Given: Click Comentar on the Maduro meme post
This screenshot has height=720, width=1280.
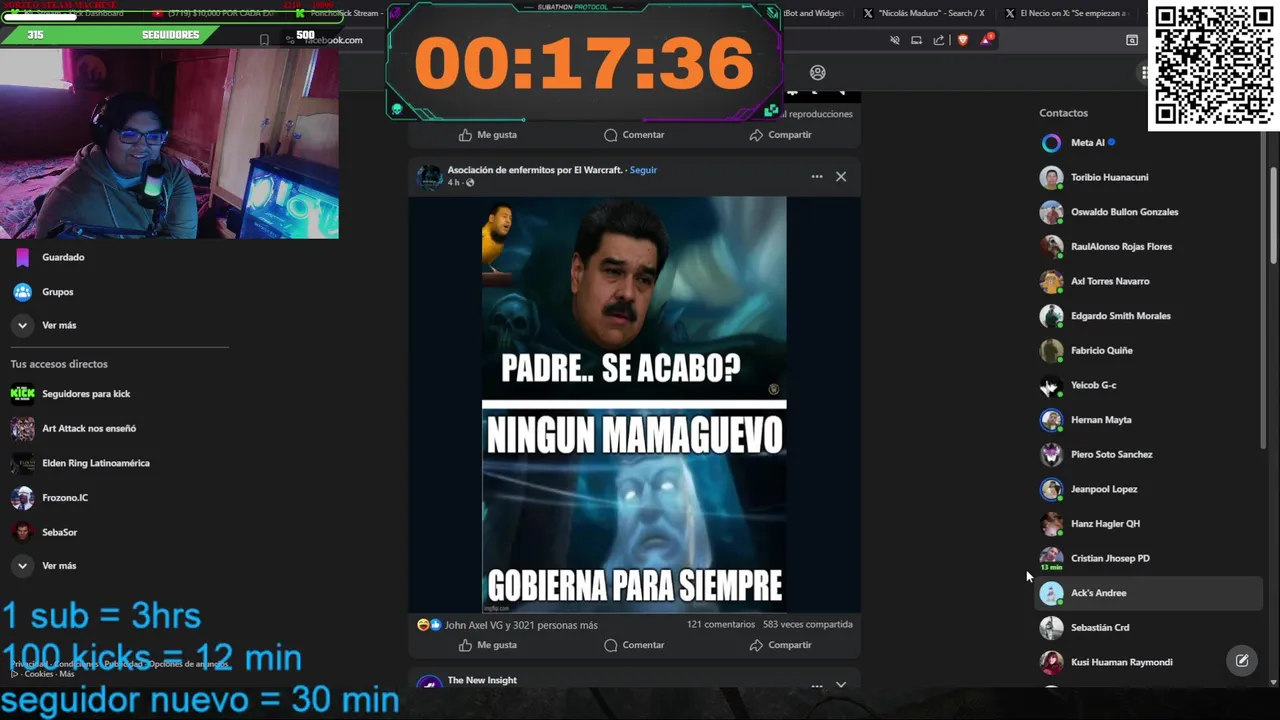Looking at the screenshot, I should click(x=634, y=645).
